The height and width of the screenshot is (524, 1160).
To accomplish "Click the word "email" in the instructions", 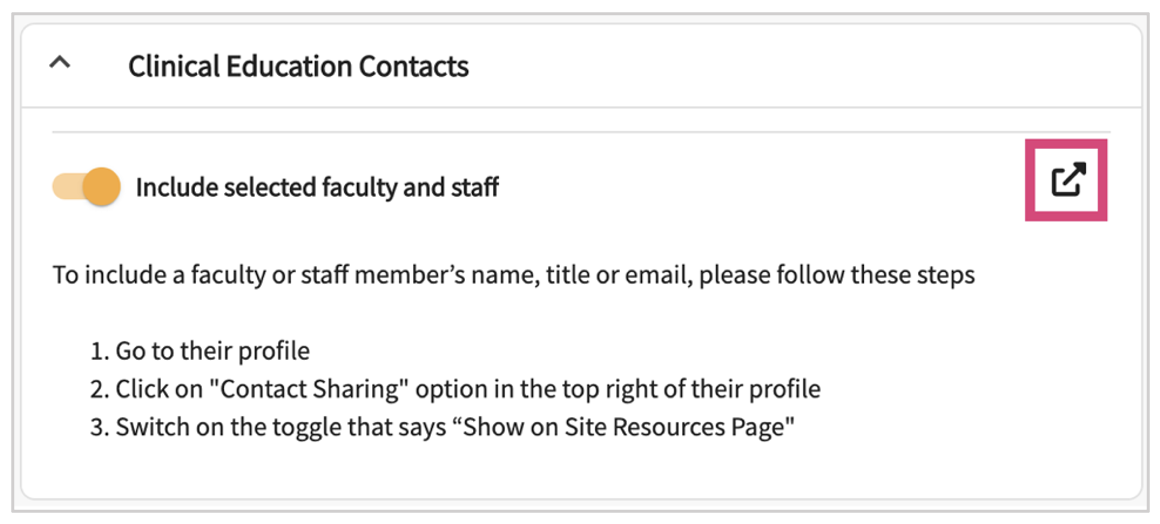I will pyautogui.click(x=660, y=275).
